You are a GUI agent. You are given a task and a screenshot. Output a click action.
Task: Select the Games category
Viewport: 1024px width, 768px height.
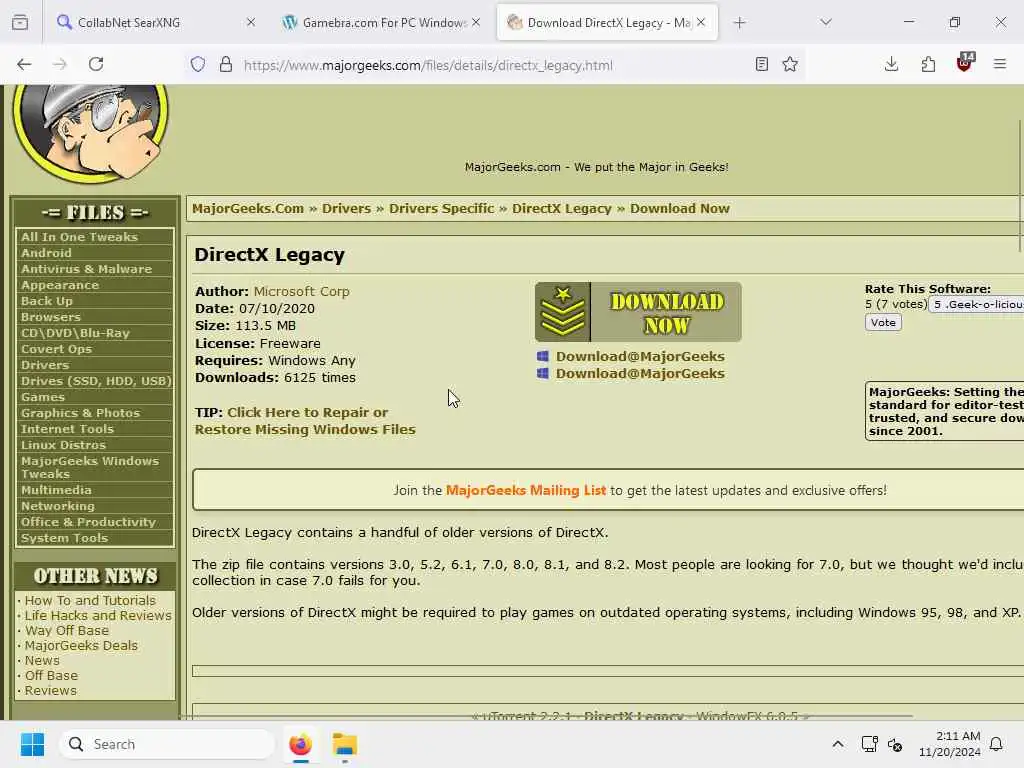[43, 397]
